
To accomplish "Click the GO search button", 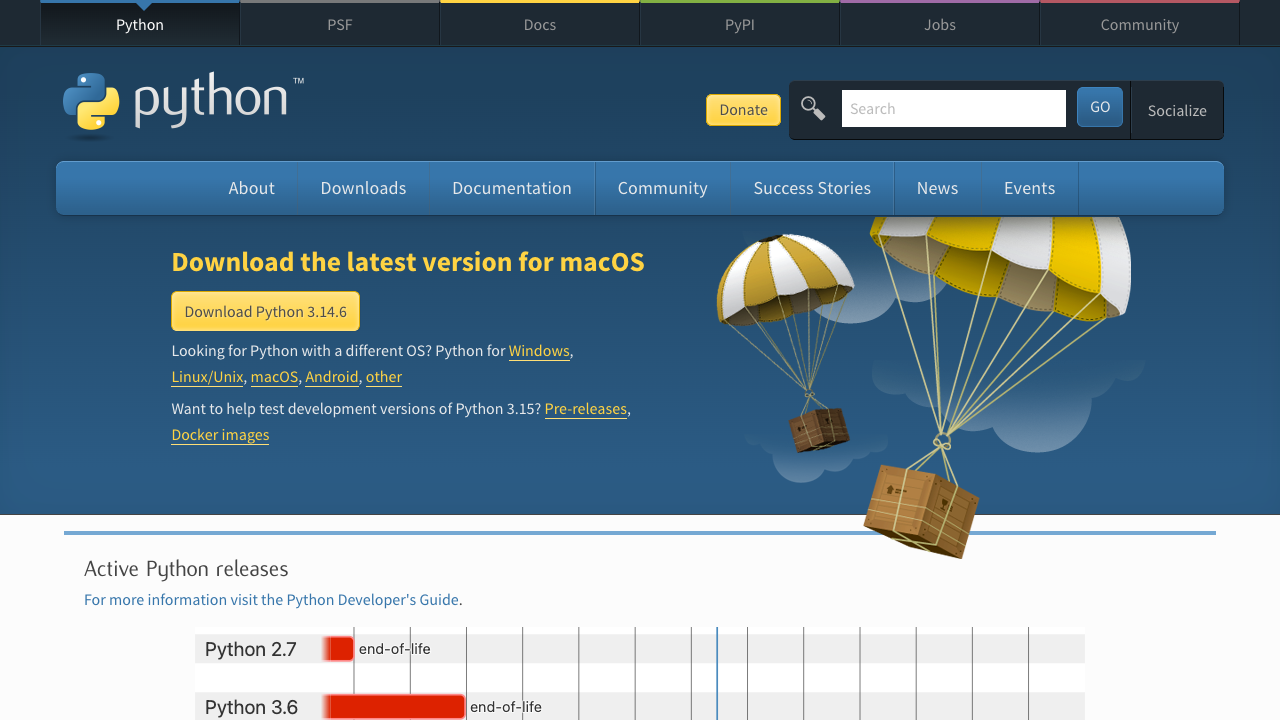I will click(1100, 107).
